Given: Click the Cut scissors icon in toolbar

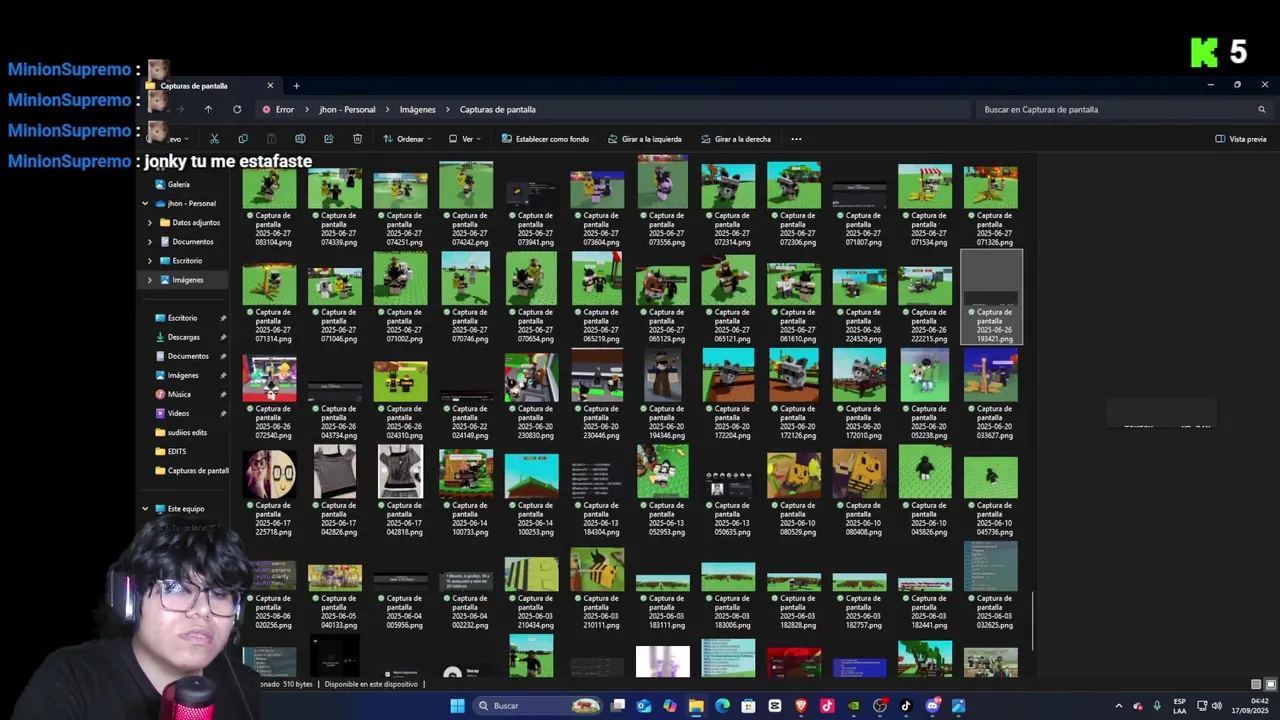Looking at the screenshot, I should (x=214, y=139).
